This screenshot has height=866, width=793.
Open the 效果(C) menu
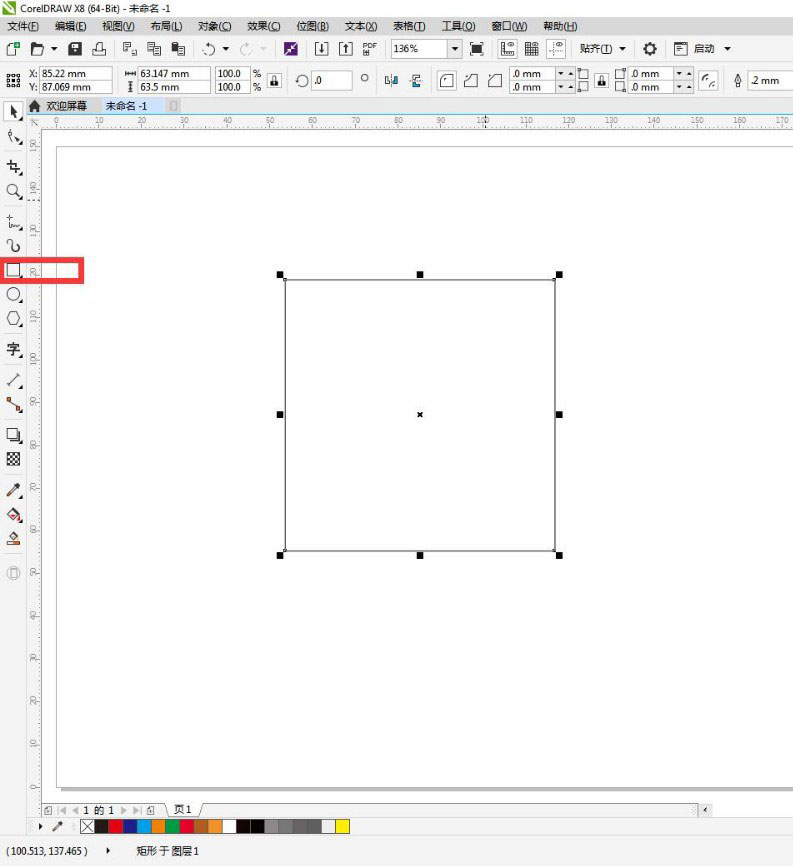coord(263,26)
